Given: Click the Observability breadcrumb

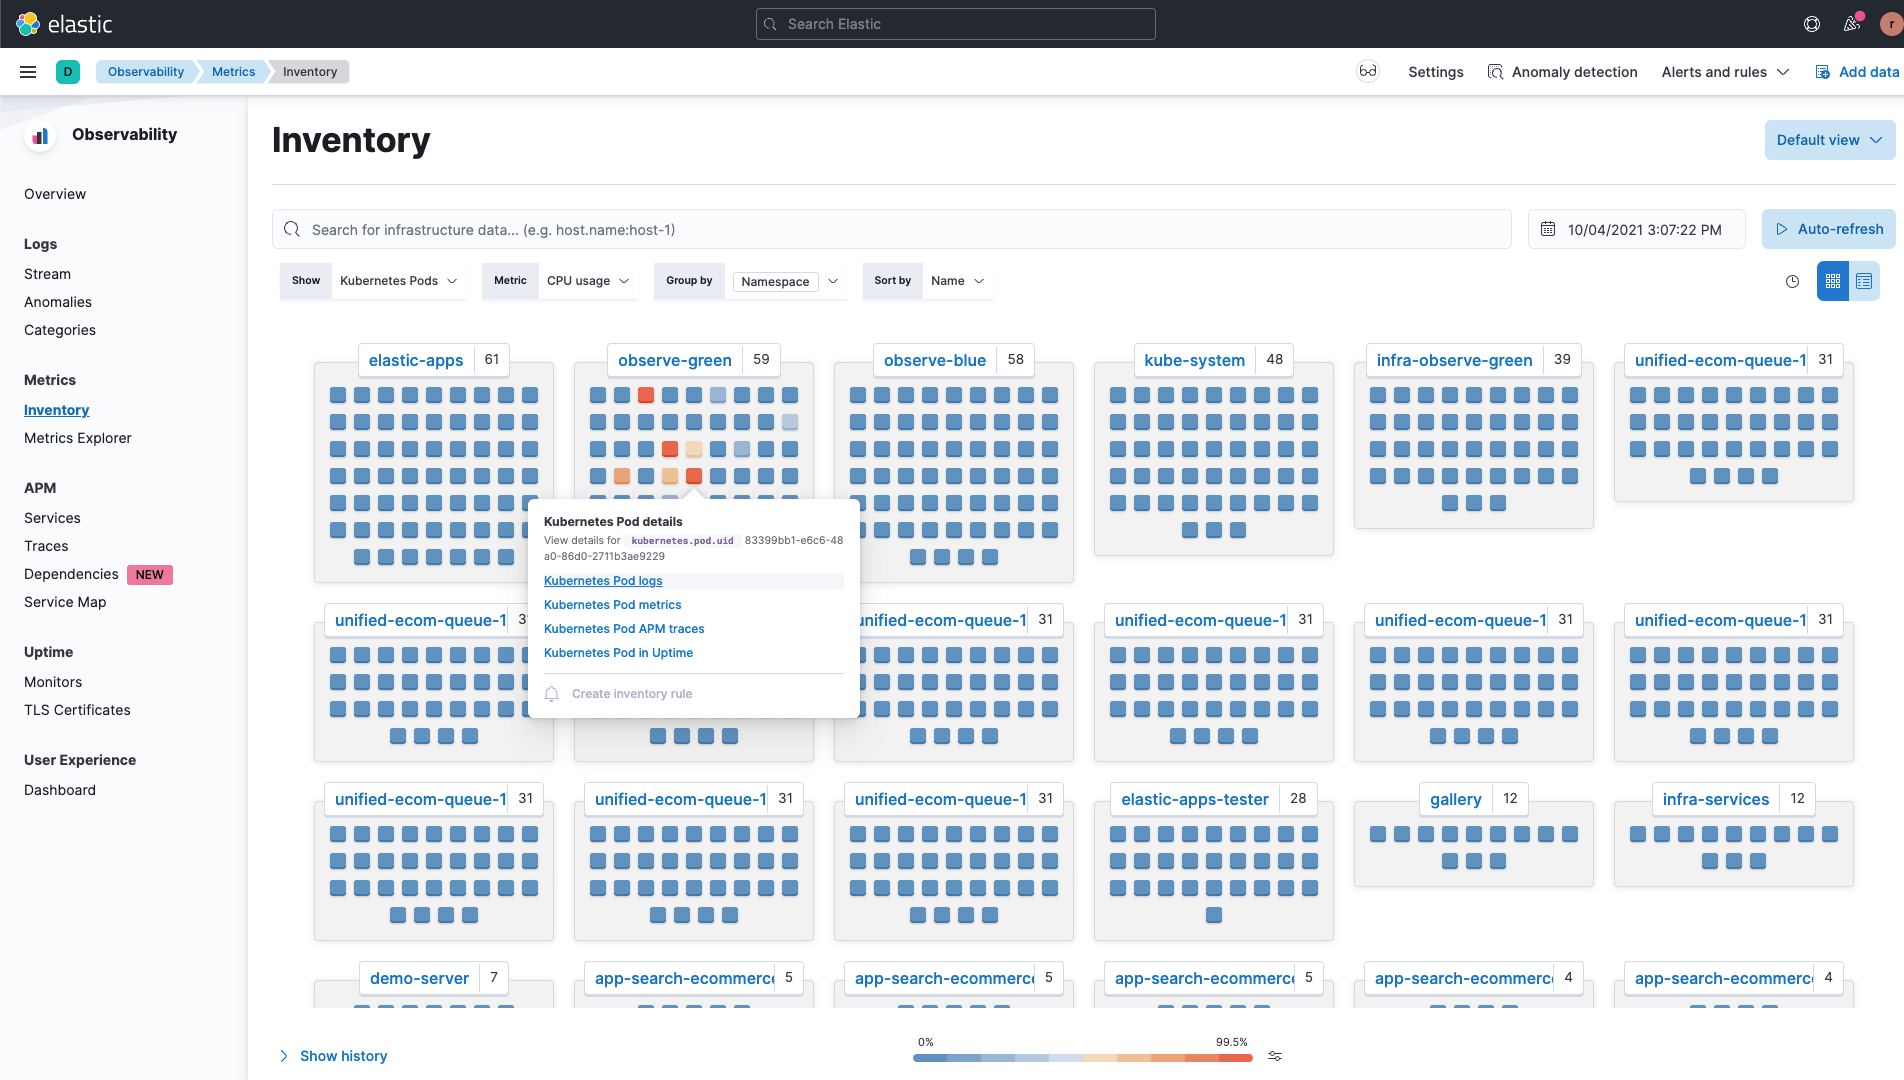Looking at the screenshot, I should 146,72.
